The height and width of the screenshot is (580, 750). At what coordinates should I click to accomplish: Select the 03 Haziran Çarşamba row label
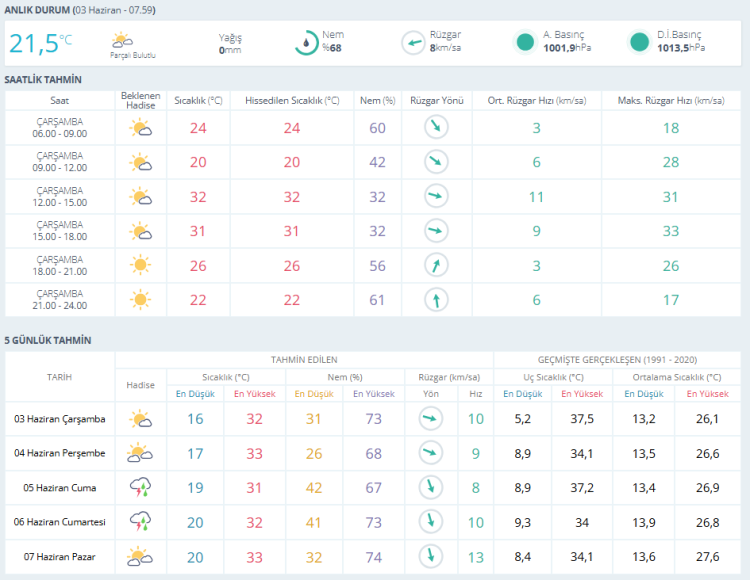coord(60,419)
